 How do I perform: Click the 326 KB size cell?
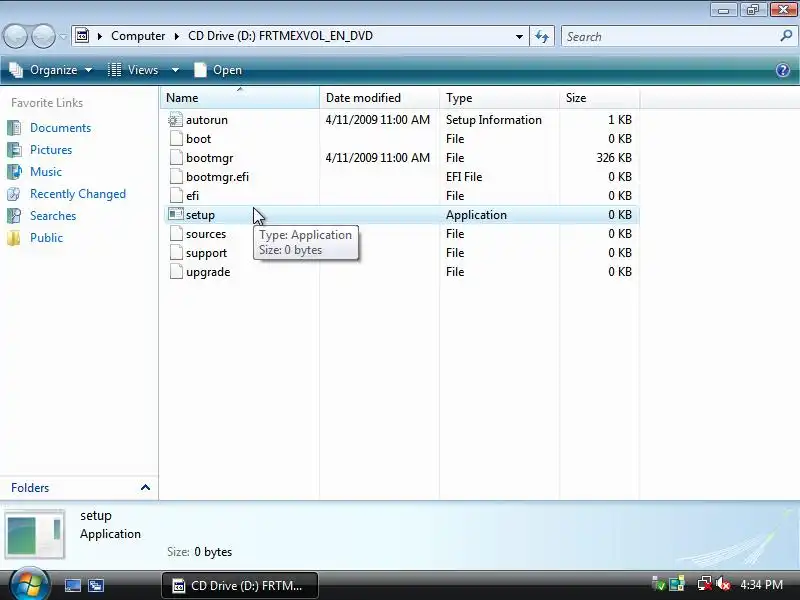click(614, 158)
